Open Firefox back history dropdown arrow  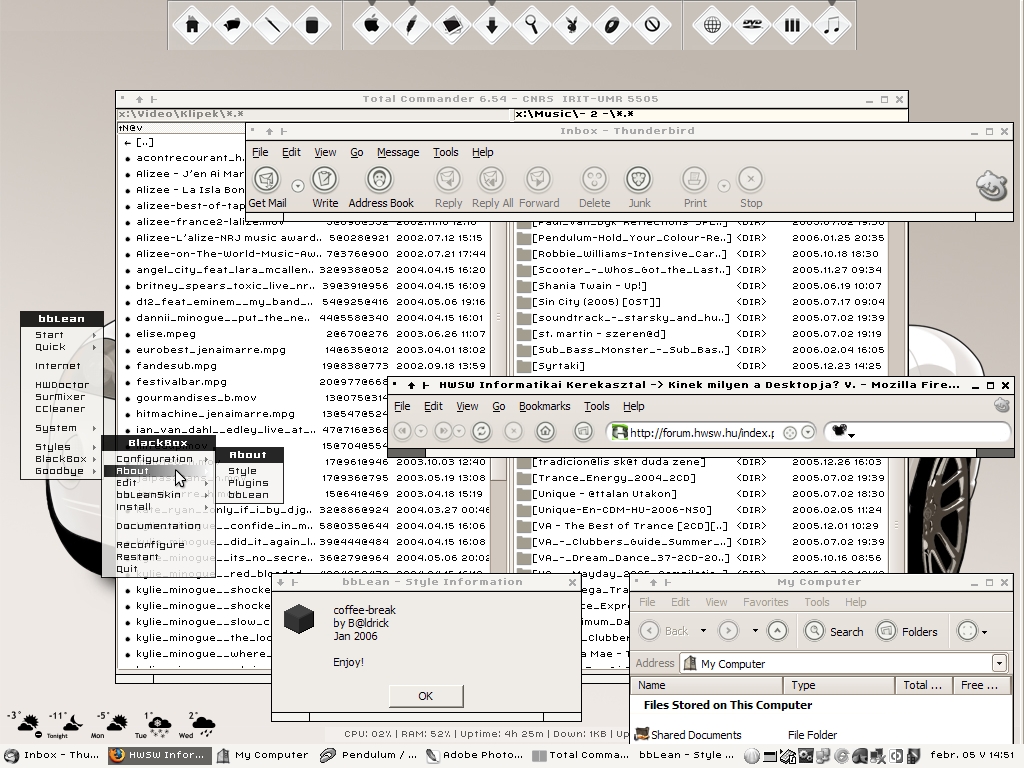point(421,431)
